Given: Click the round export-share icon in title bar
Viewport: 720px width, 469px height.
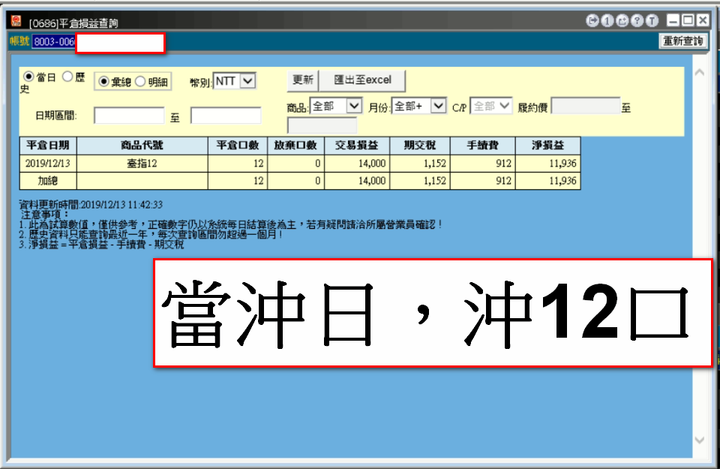Looking at the screenshot, I should pyautogui.click(x=622, y=20).
